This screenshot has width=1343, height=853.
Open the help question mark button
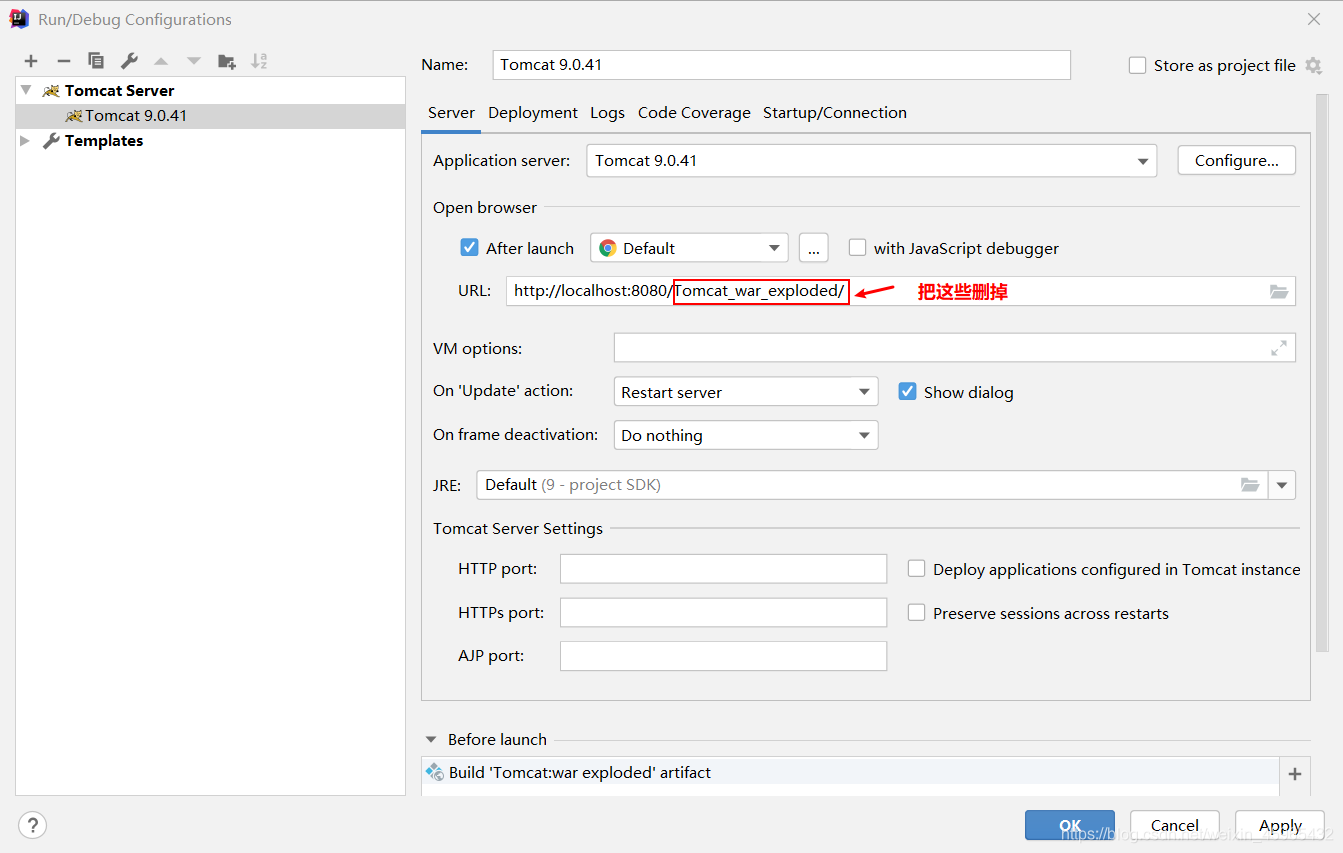click(x=33, y=825)
